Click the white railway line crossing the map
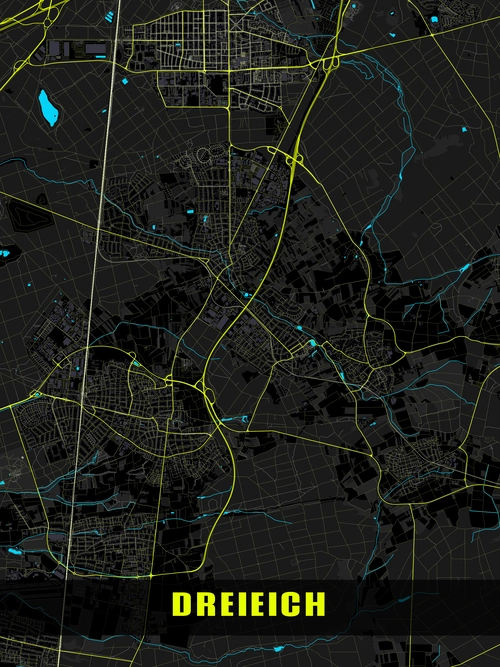Screen dimensions: 500x667 coord(90,332)
